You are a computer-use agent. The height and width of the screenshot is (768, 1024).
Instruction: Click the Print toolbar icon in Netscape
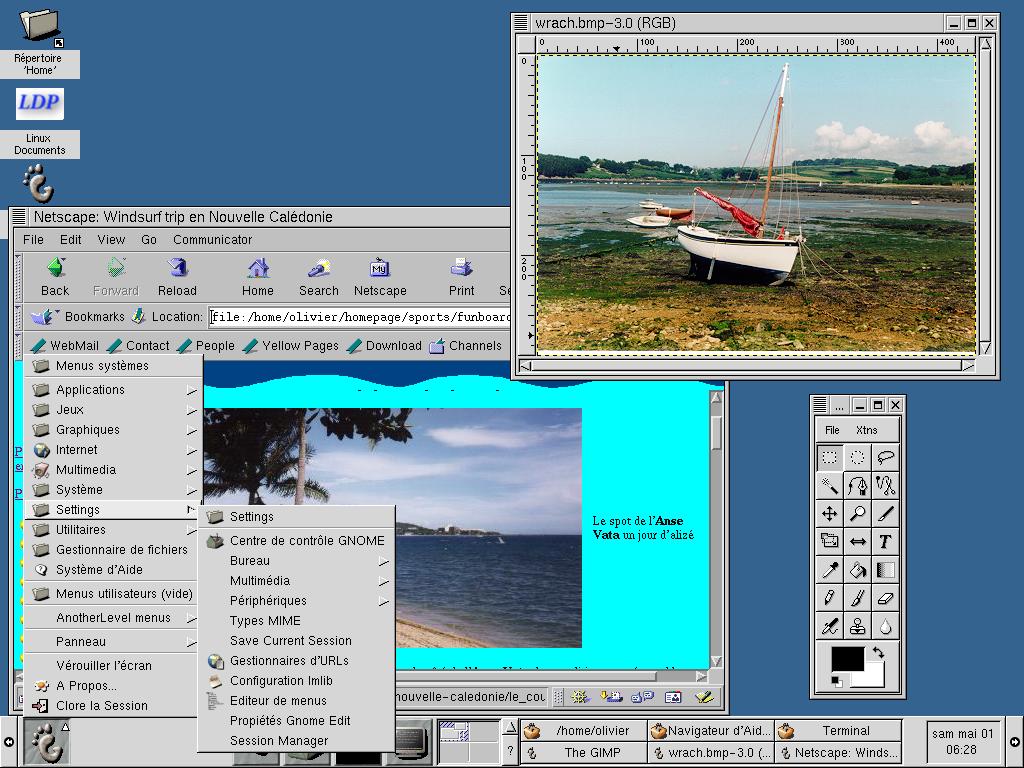(x=461, y=277)
